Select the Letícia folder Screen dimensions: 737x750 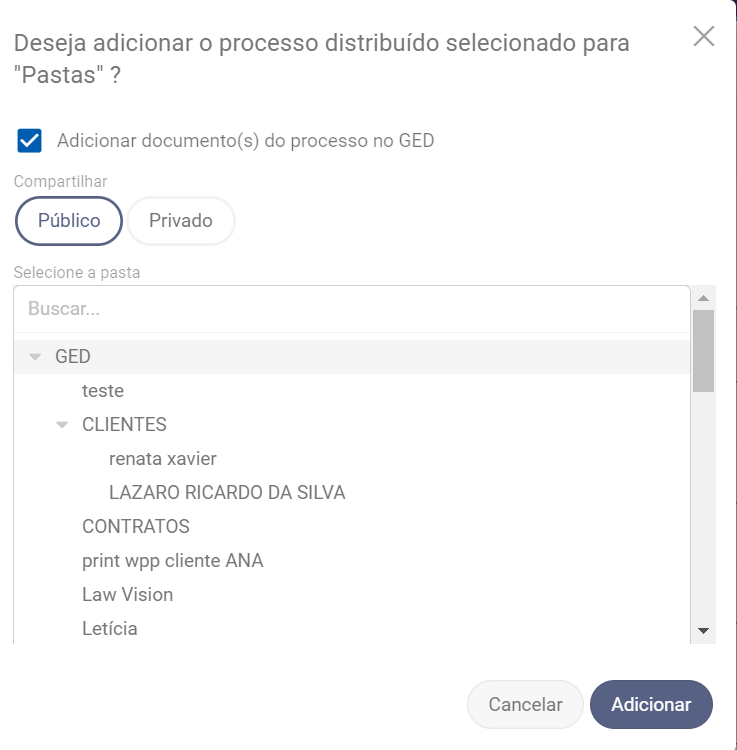click(x=110, y=629)
